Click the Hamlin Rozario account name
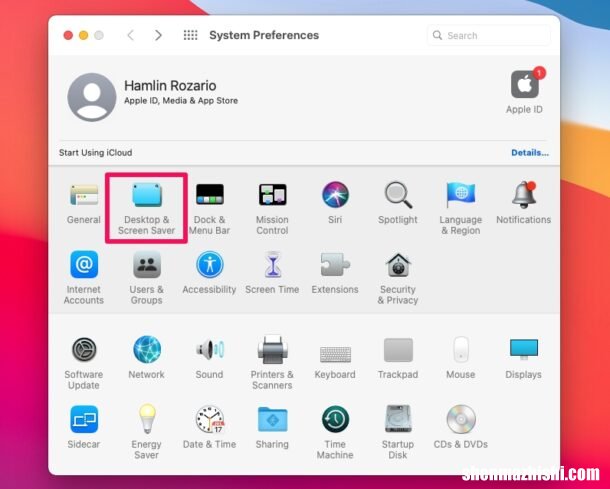The height and width of the screenshot is (489, 610). tap(170, 86)
